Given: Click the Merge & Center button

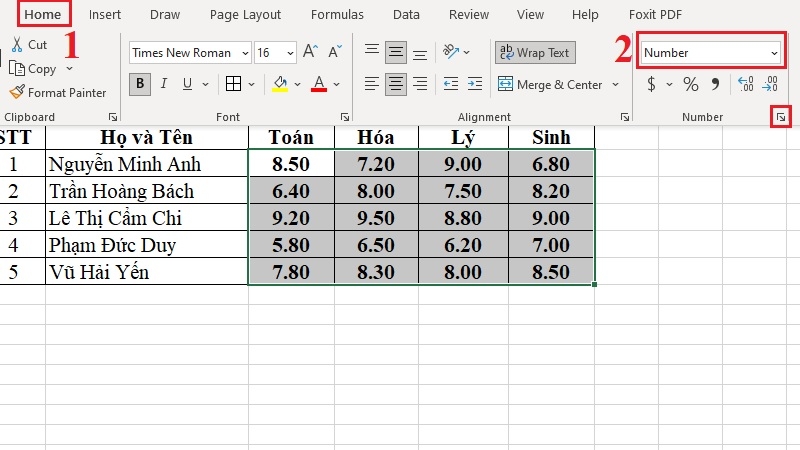Looking at the screenshot, I should (550, 84).
